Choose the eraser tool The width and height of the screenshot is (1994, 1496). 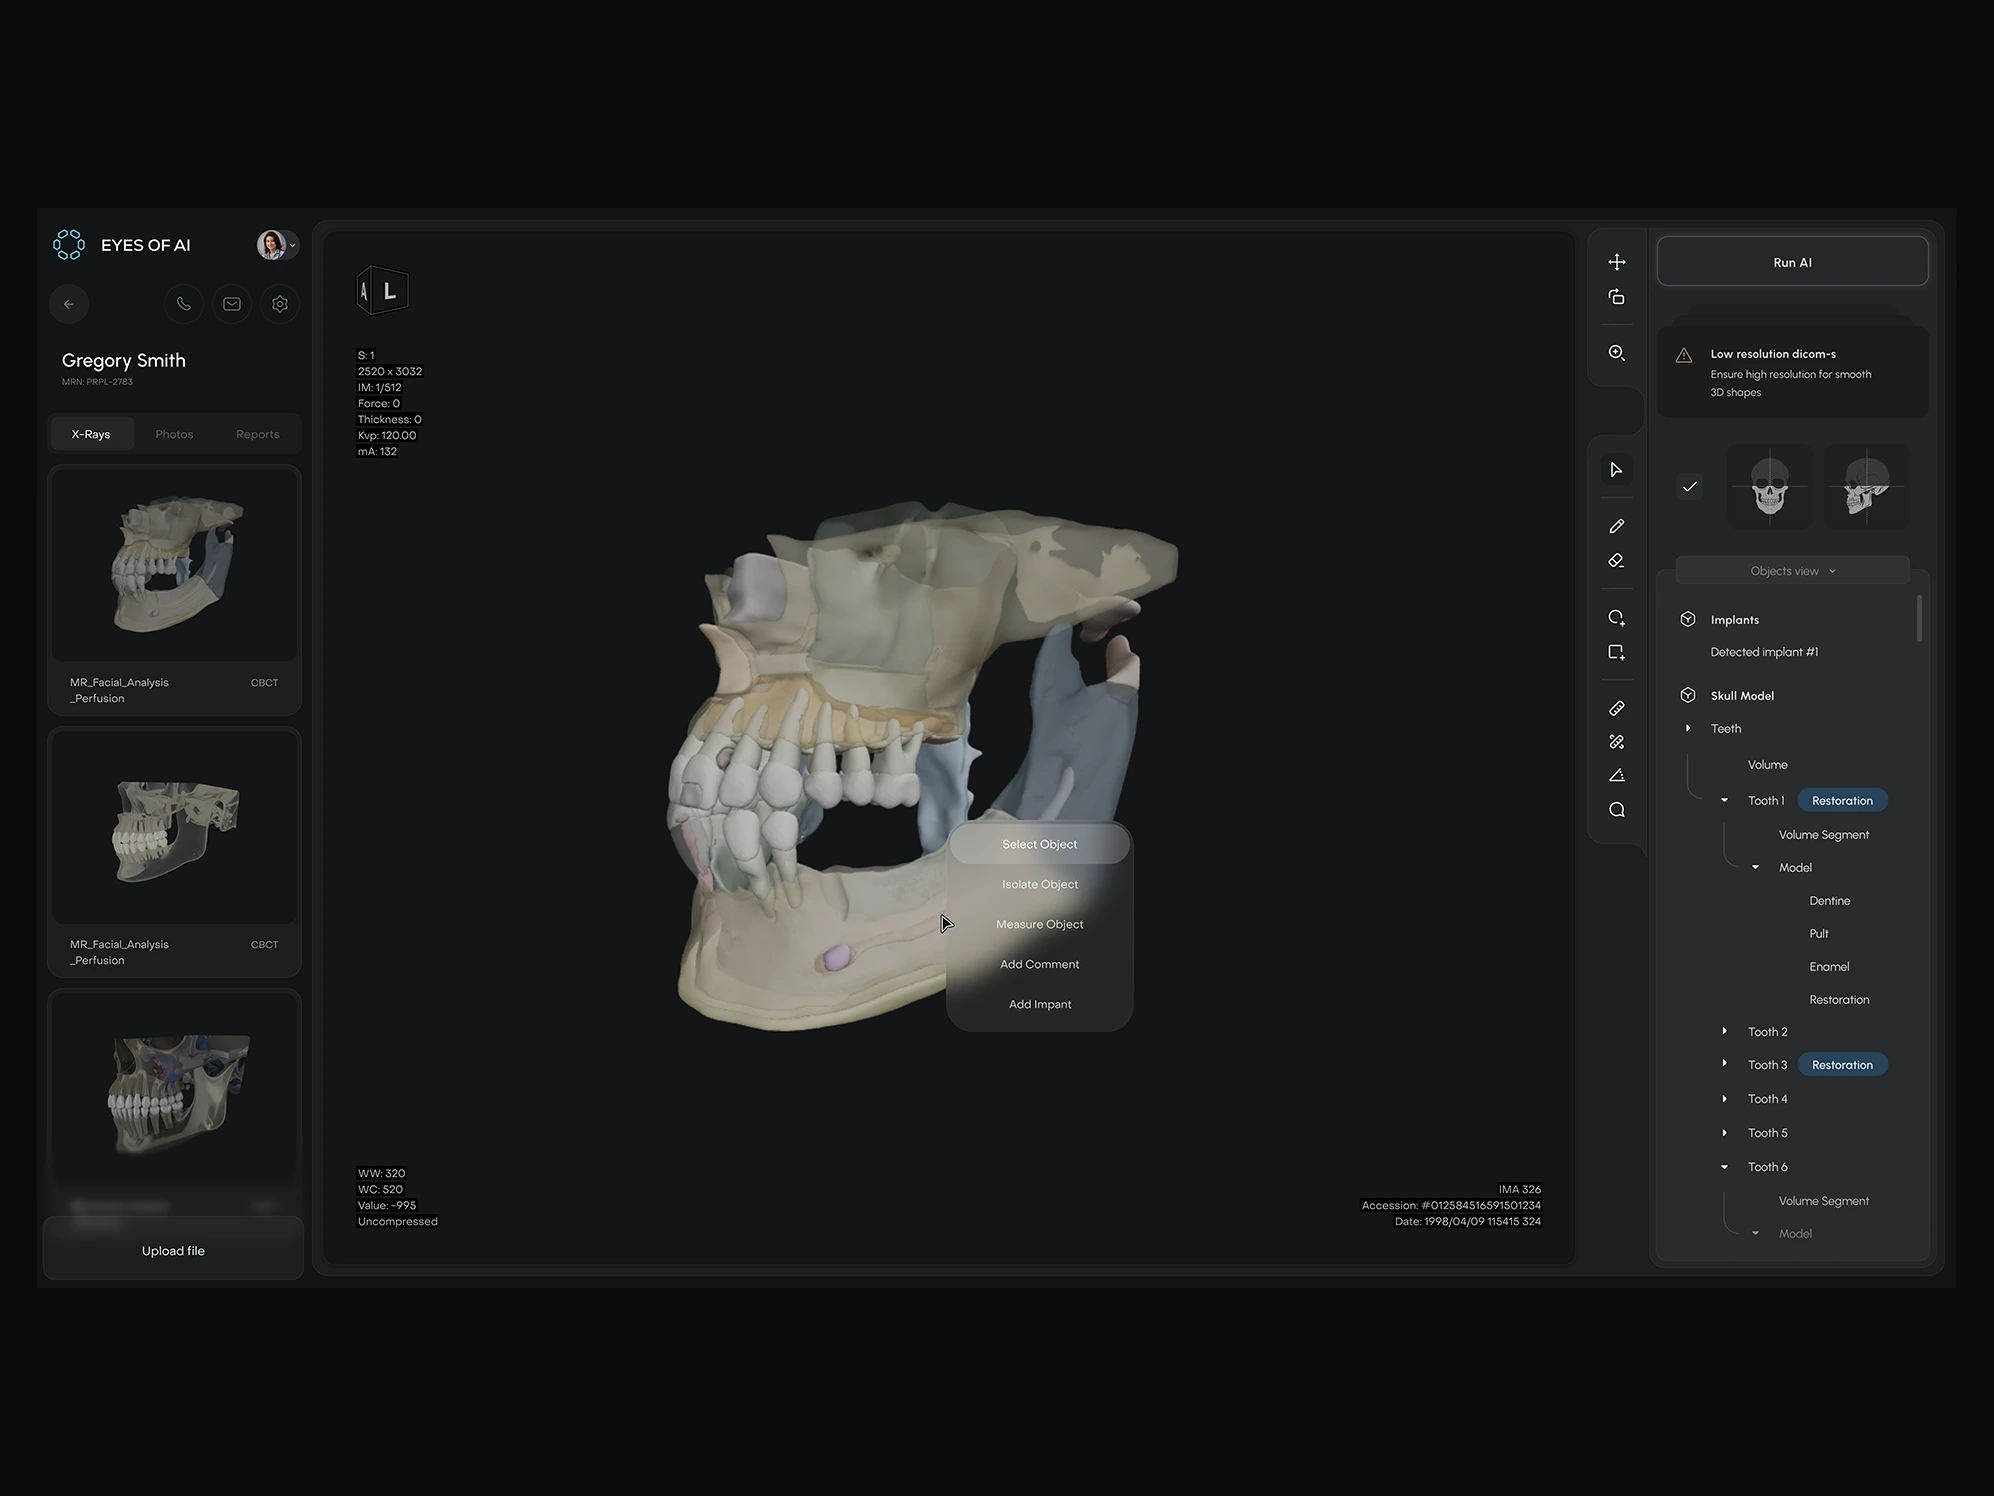coord(1616,561)
